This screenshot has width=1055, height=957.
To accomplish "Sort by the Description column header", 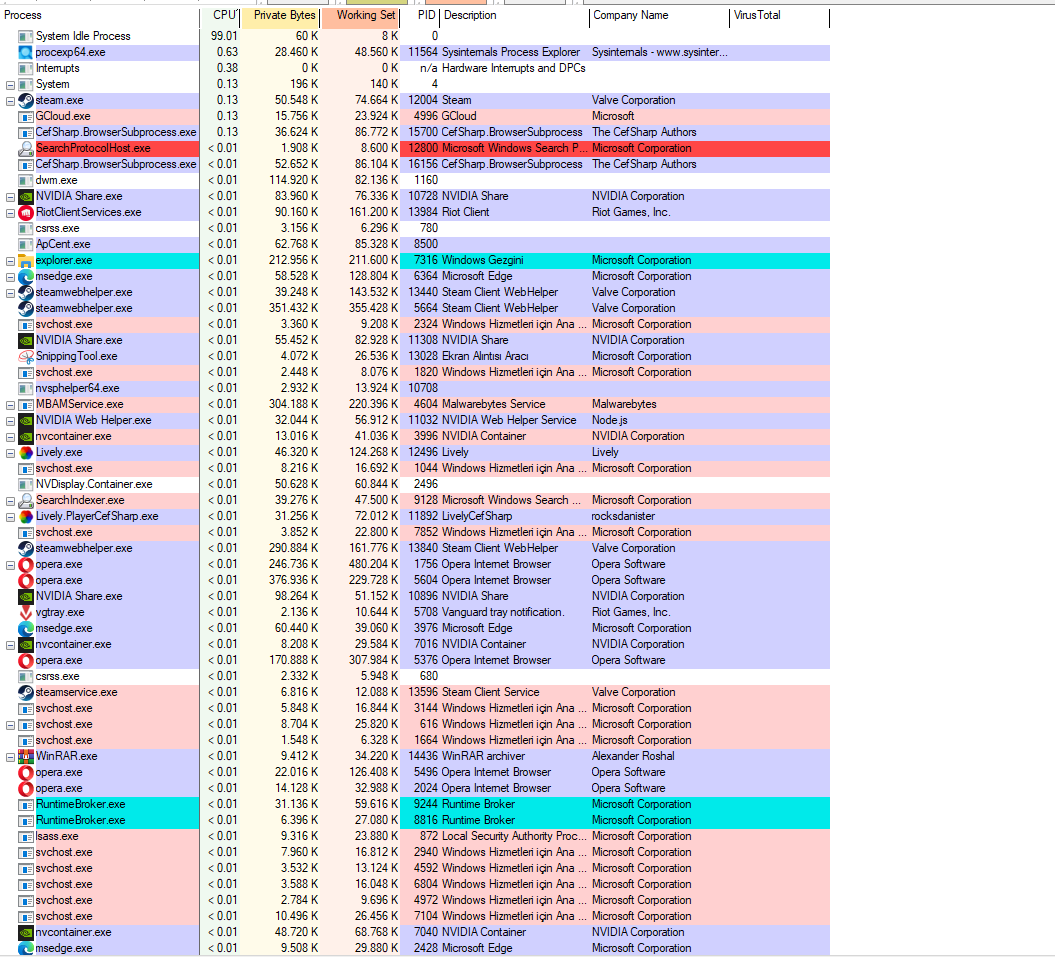I will (515, 15).
